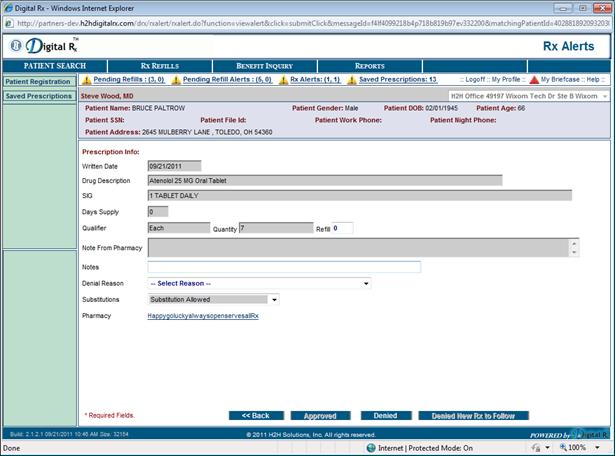Image resolution: width=615 pixels, height=456 pixels.
Task: Click the Rx Alerts warning triangle icon
Action: pyautogui.click(x=283, y=80)
